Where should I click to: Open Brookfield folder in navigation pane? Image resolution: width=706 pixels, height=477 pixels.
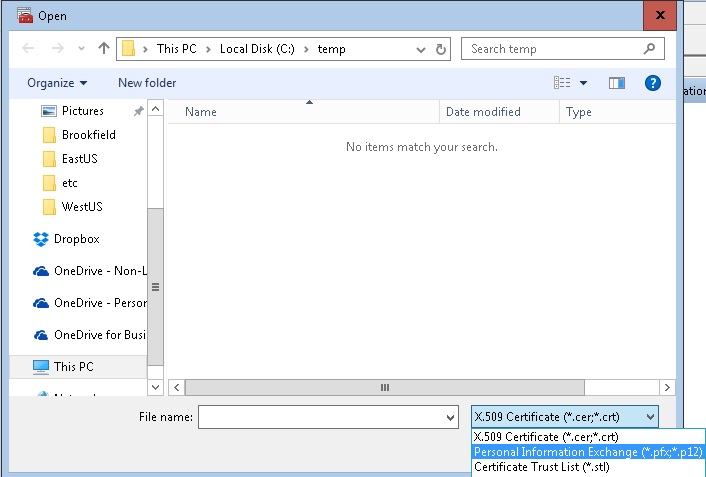pyautogui.click(x=79, y=135)
